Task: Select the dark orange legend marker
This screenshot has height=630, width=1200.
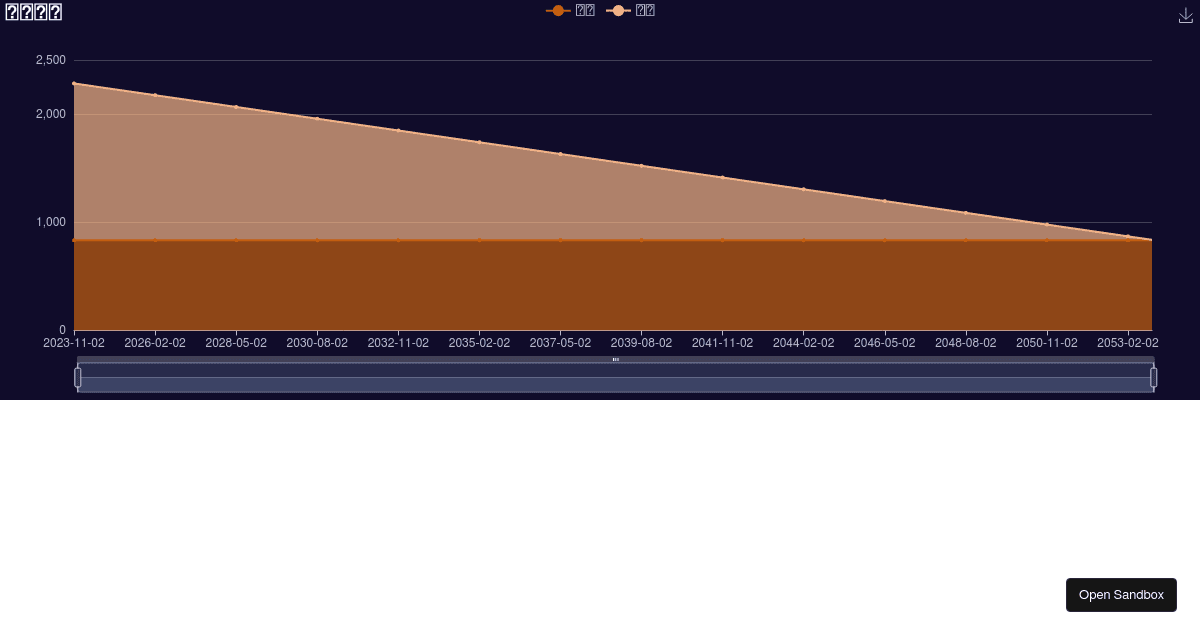Action: (x=559, y=10)
